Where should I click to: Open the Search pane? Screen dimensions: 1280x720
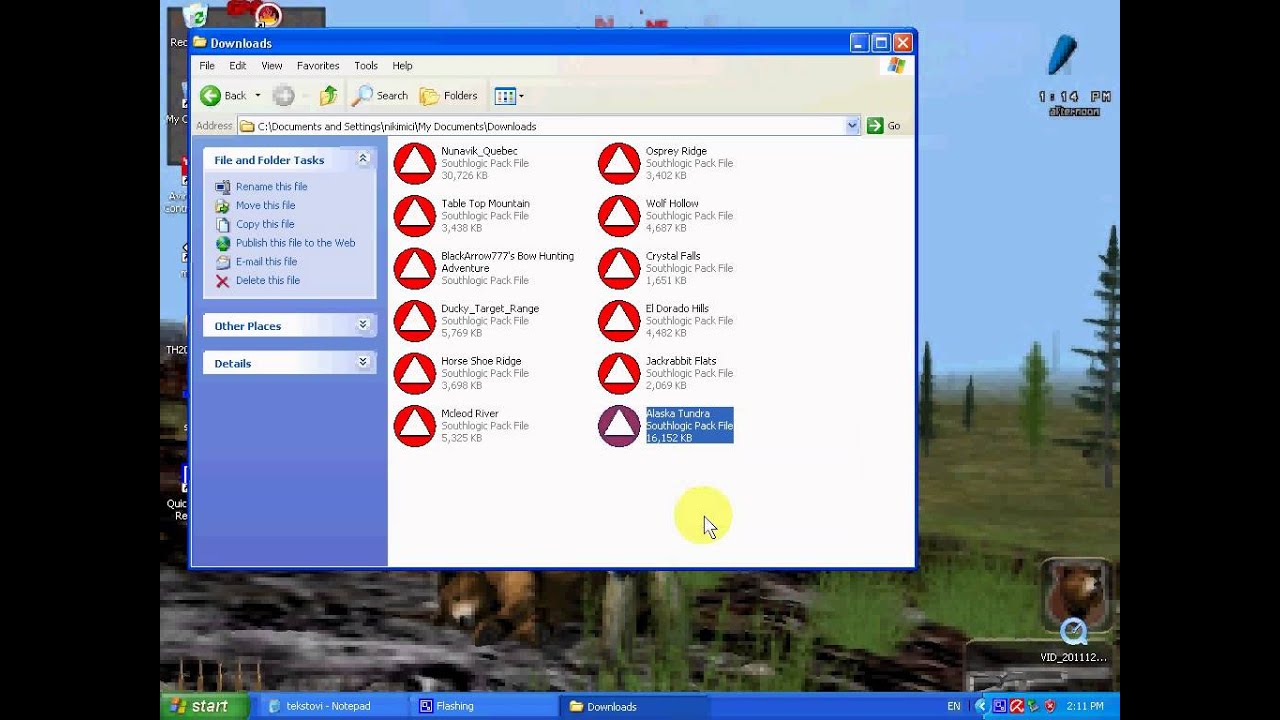pyautogui.click(x=380, y=96)
